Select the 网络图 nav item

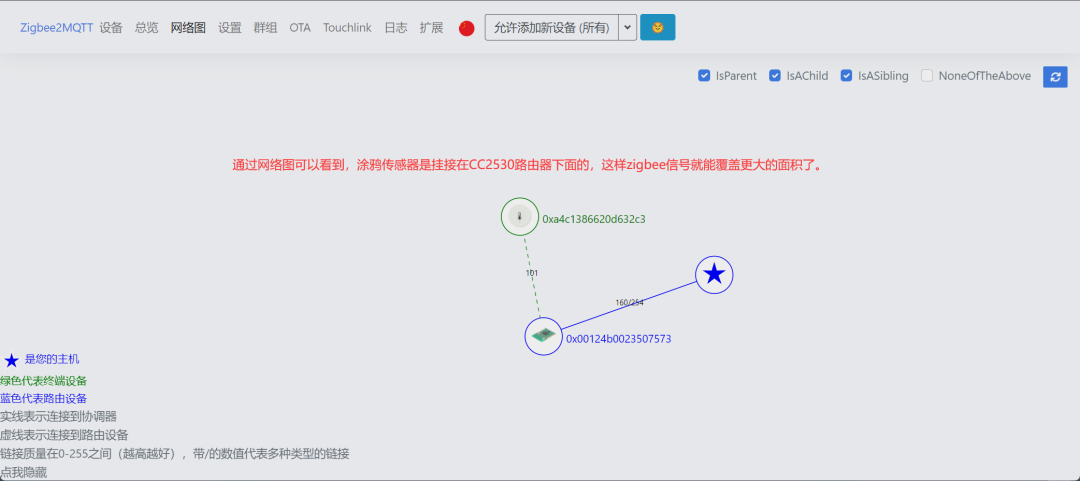[188, 28]
